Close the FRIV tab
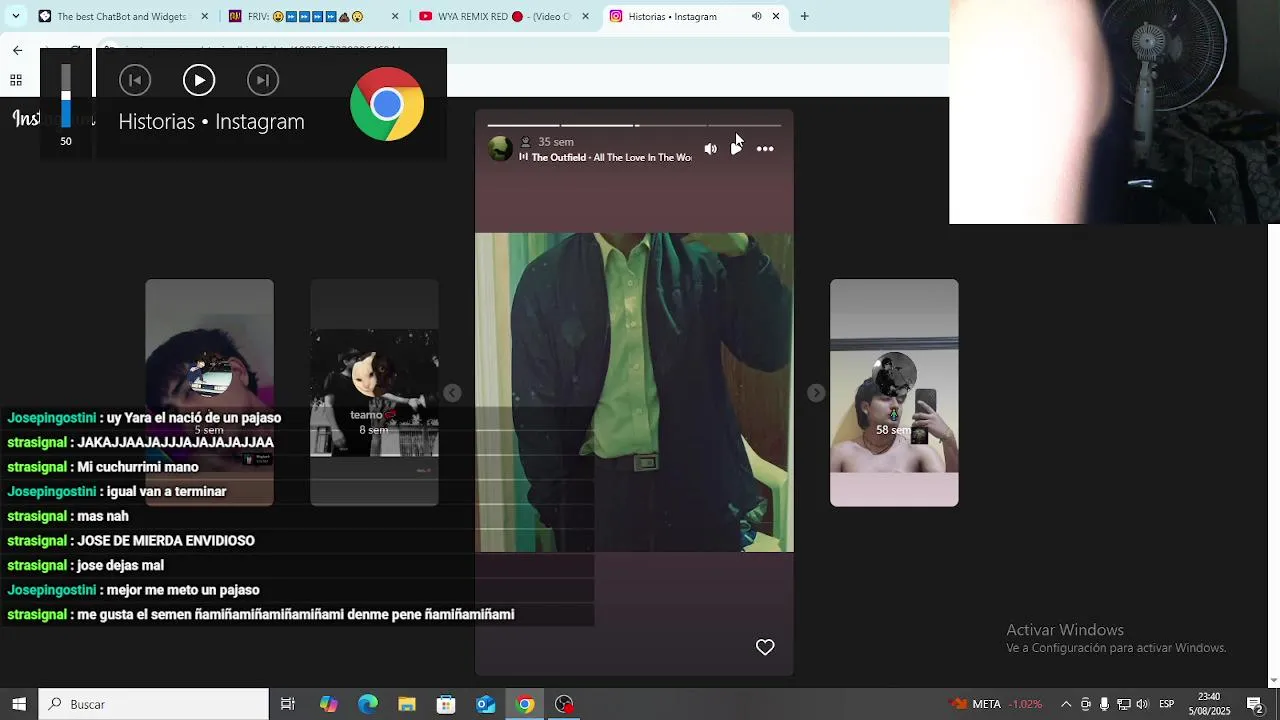 395,16
